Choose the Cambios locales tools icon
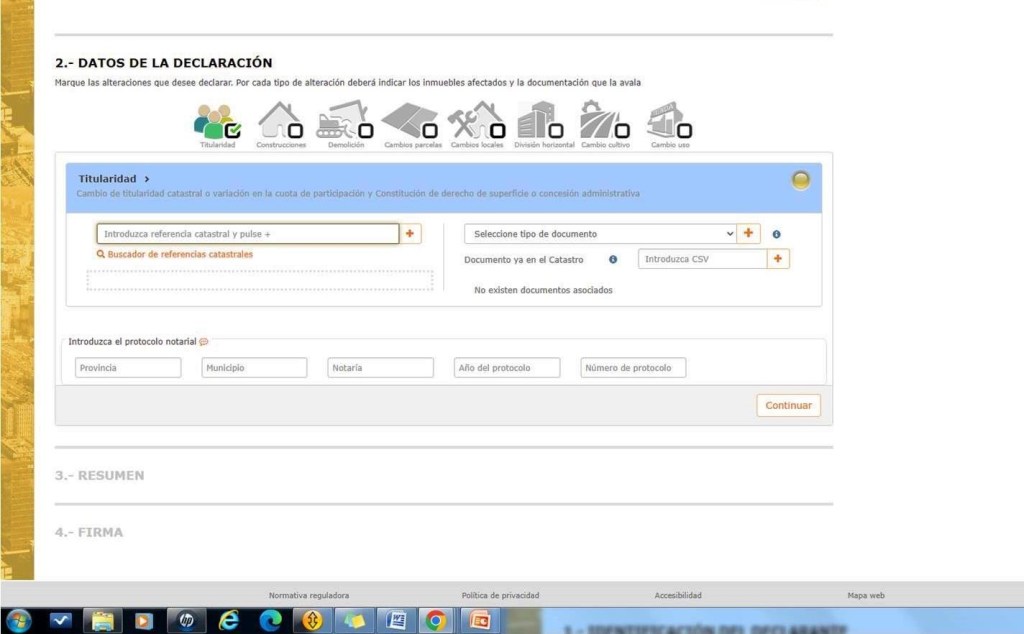Screen dimensions: 1024x634 pyautogui.click(x=476, y=121)
